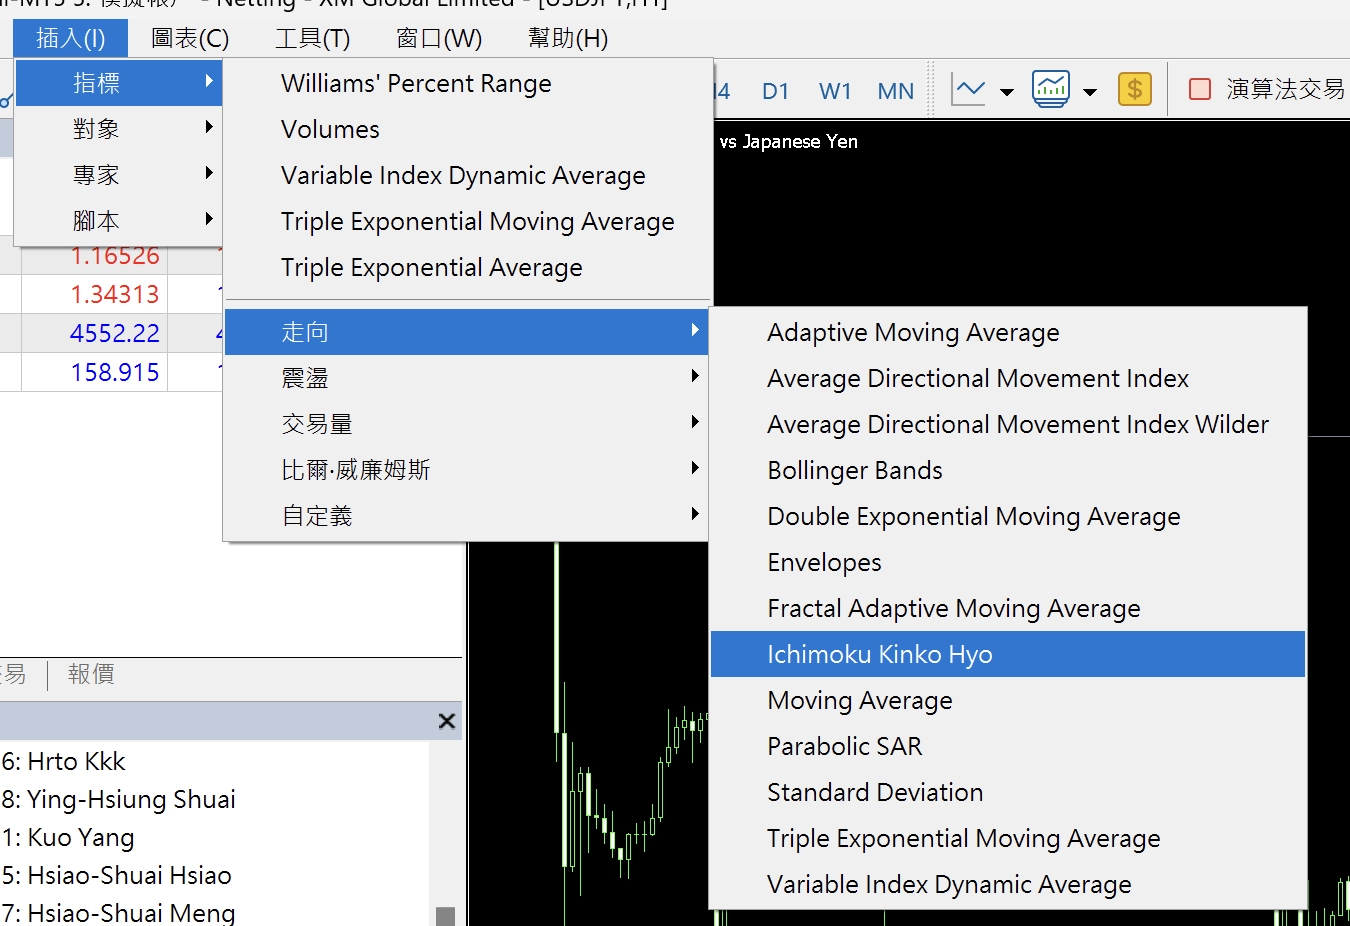Toggle the 演算法交易 algorithmic trading button
This screenshot has width=1350, height=926.
[1266, 89]
